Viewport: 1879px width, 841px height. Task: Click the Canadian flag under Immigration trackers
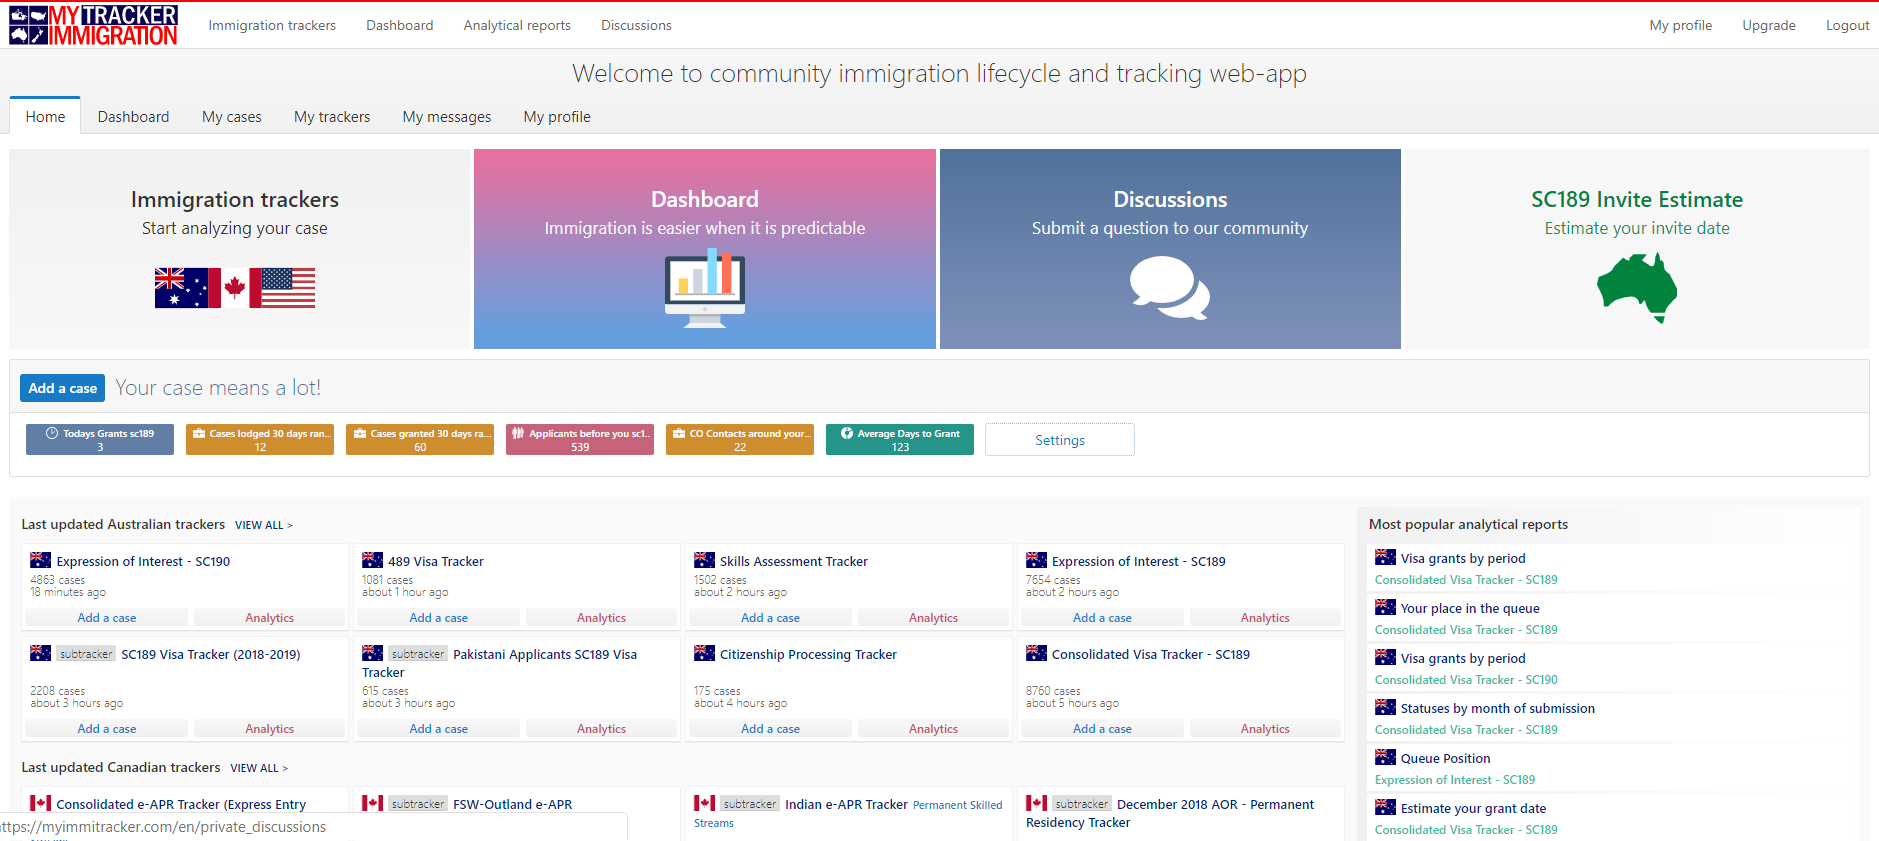pyautogui.click(x=235, y=288)
